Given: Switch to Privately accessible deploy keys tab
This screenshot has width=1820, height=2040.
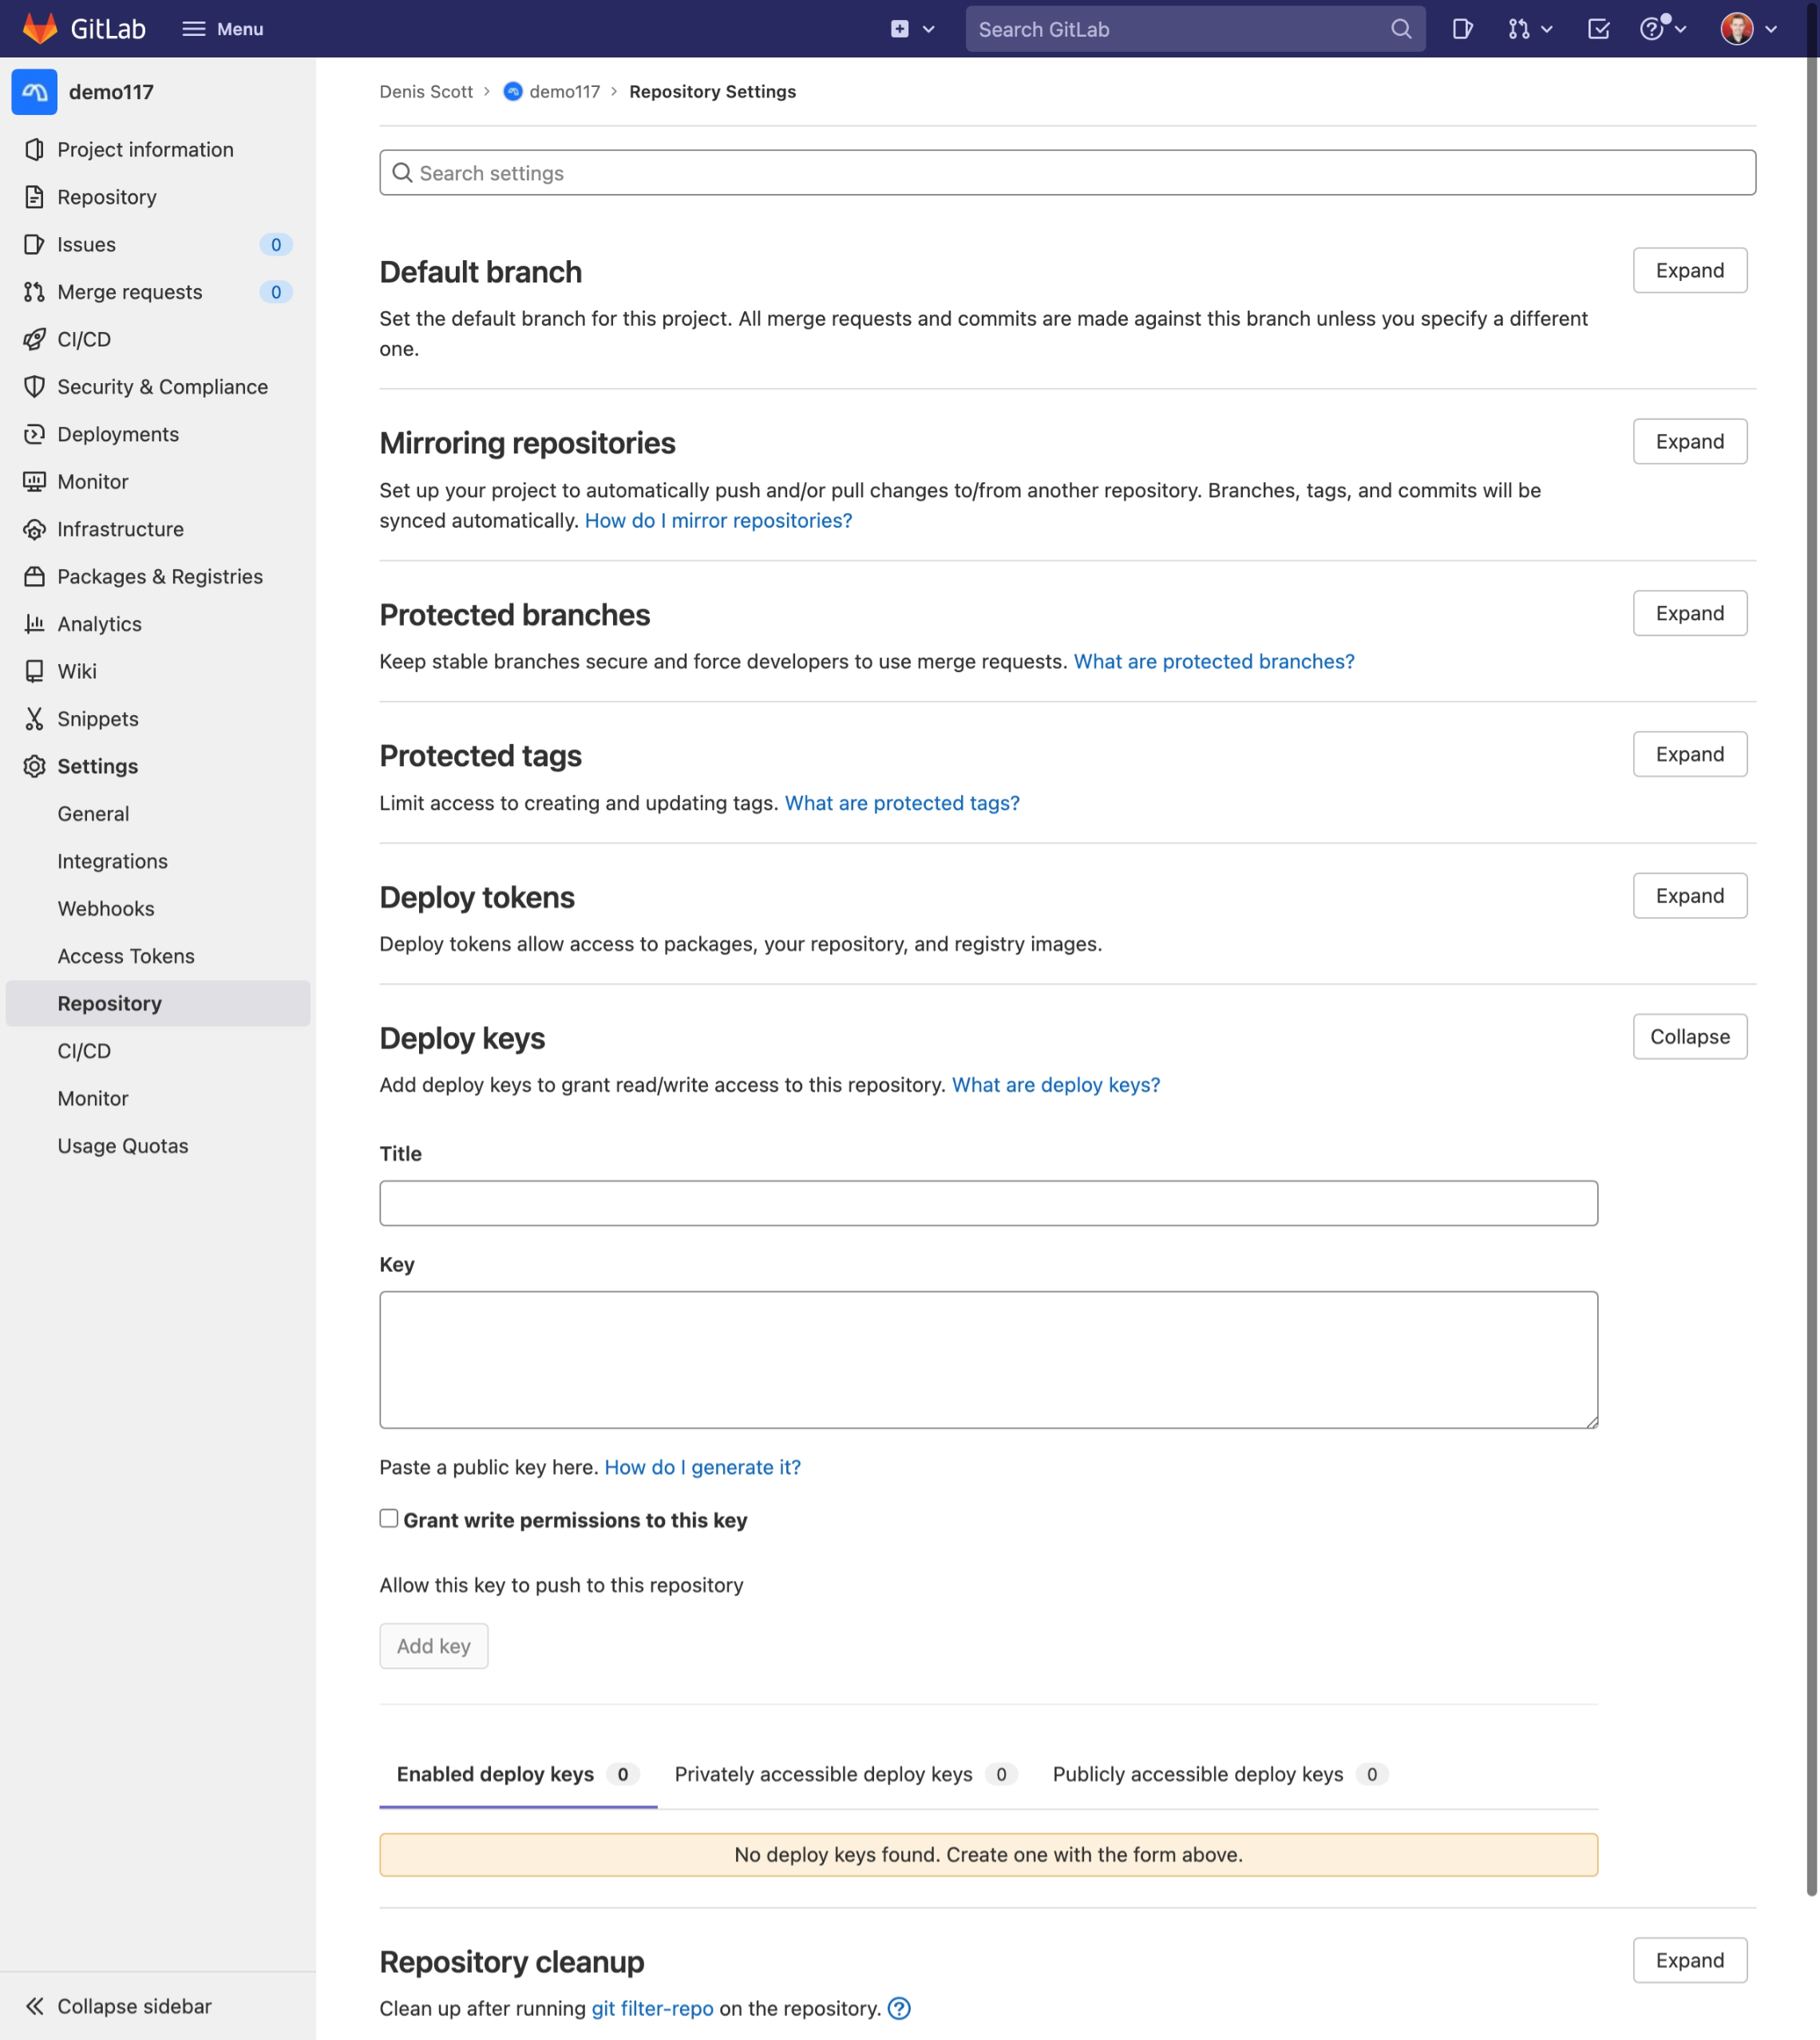Looking at the screenshot, I should [x=844, y=1774].
